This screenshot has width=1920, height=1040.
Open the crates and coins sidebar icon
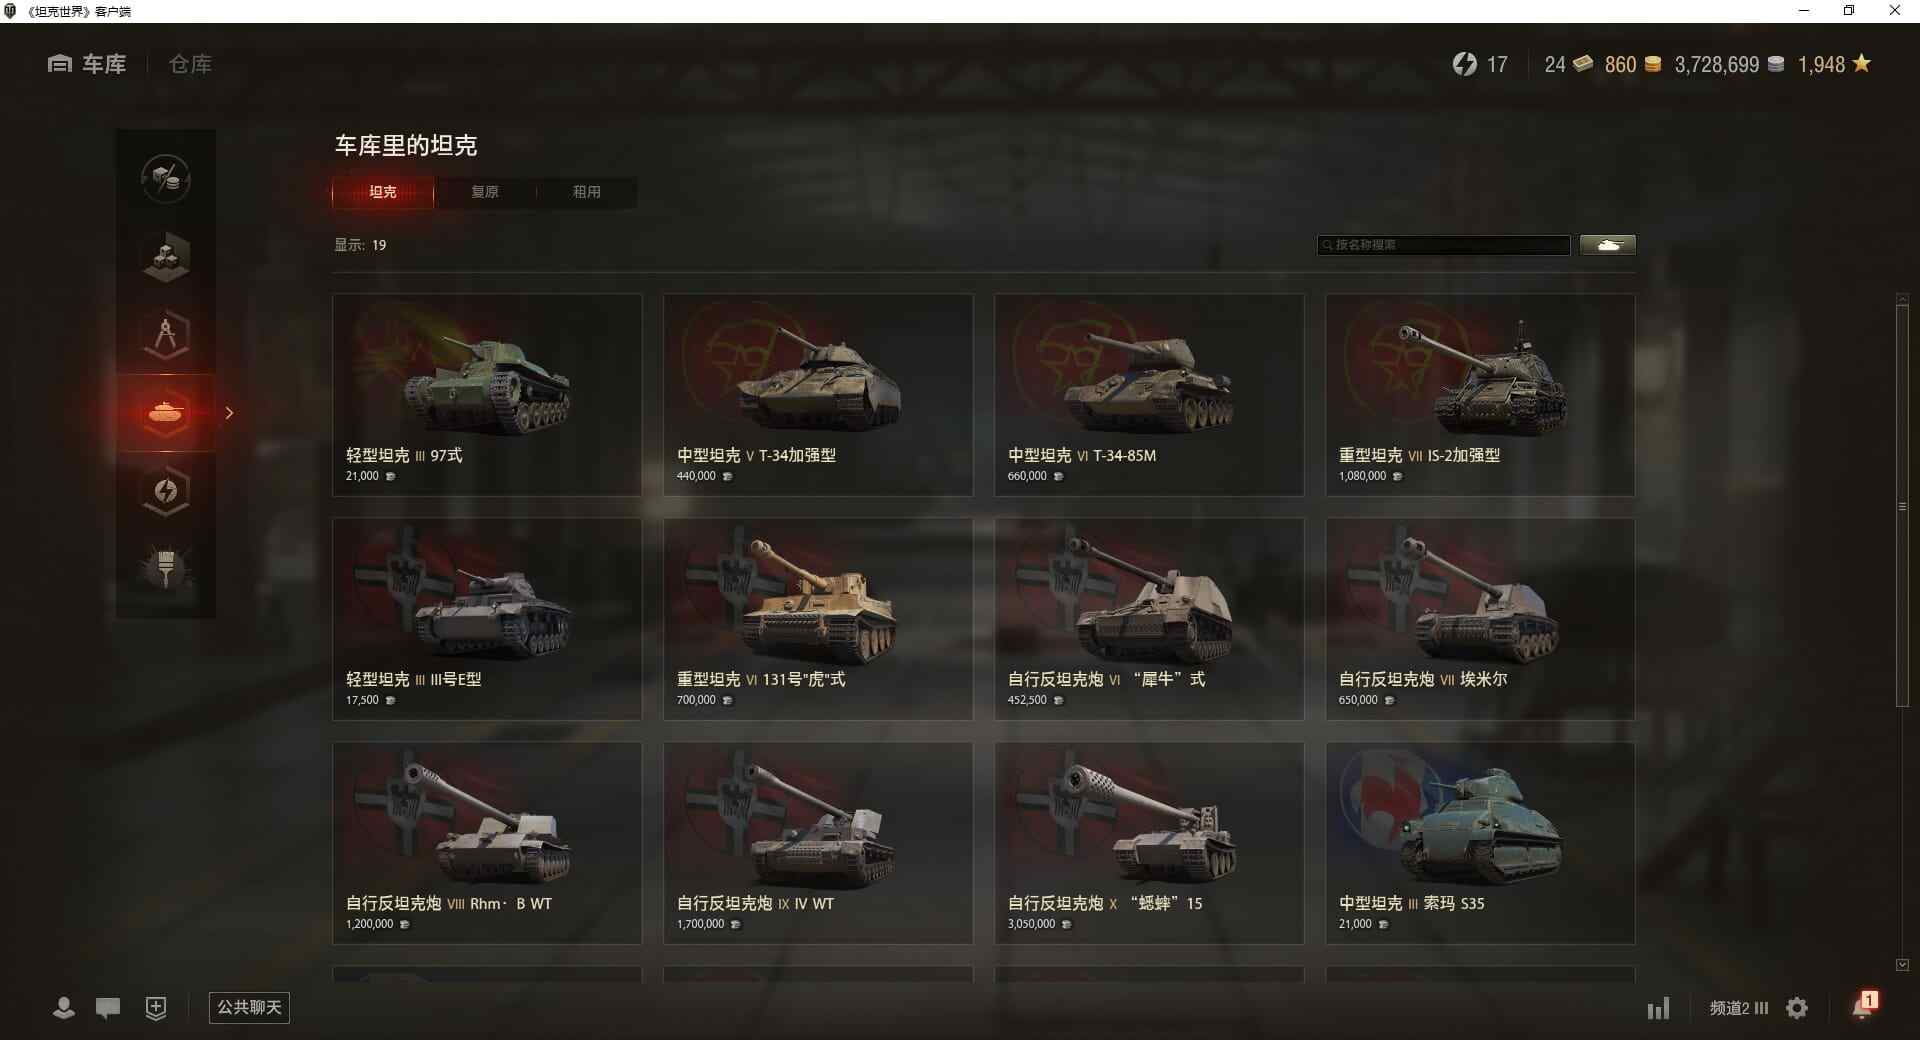pyautogui.click(x=166, y=179)
